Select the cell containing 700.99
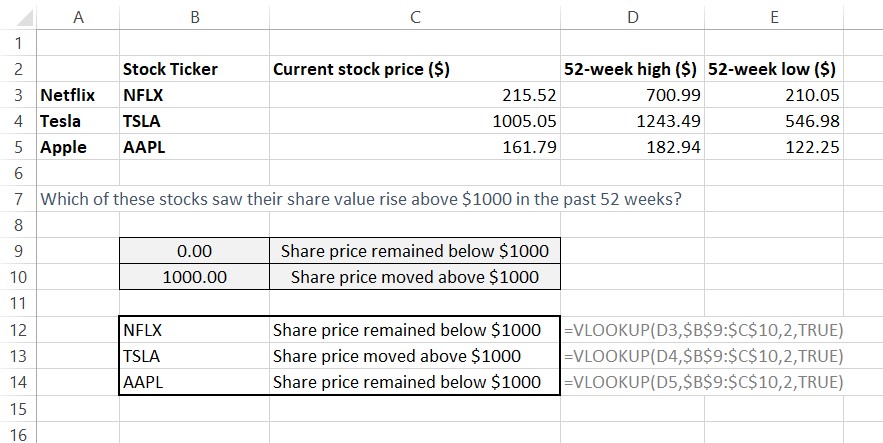This screenshot has height=443, width=883. (x=670, y=96)
